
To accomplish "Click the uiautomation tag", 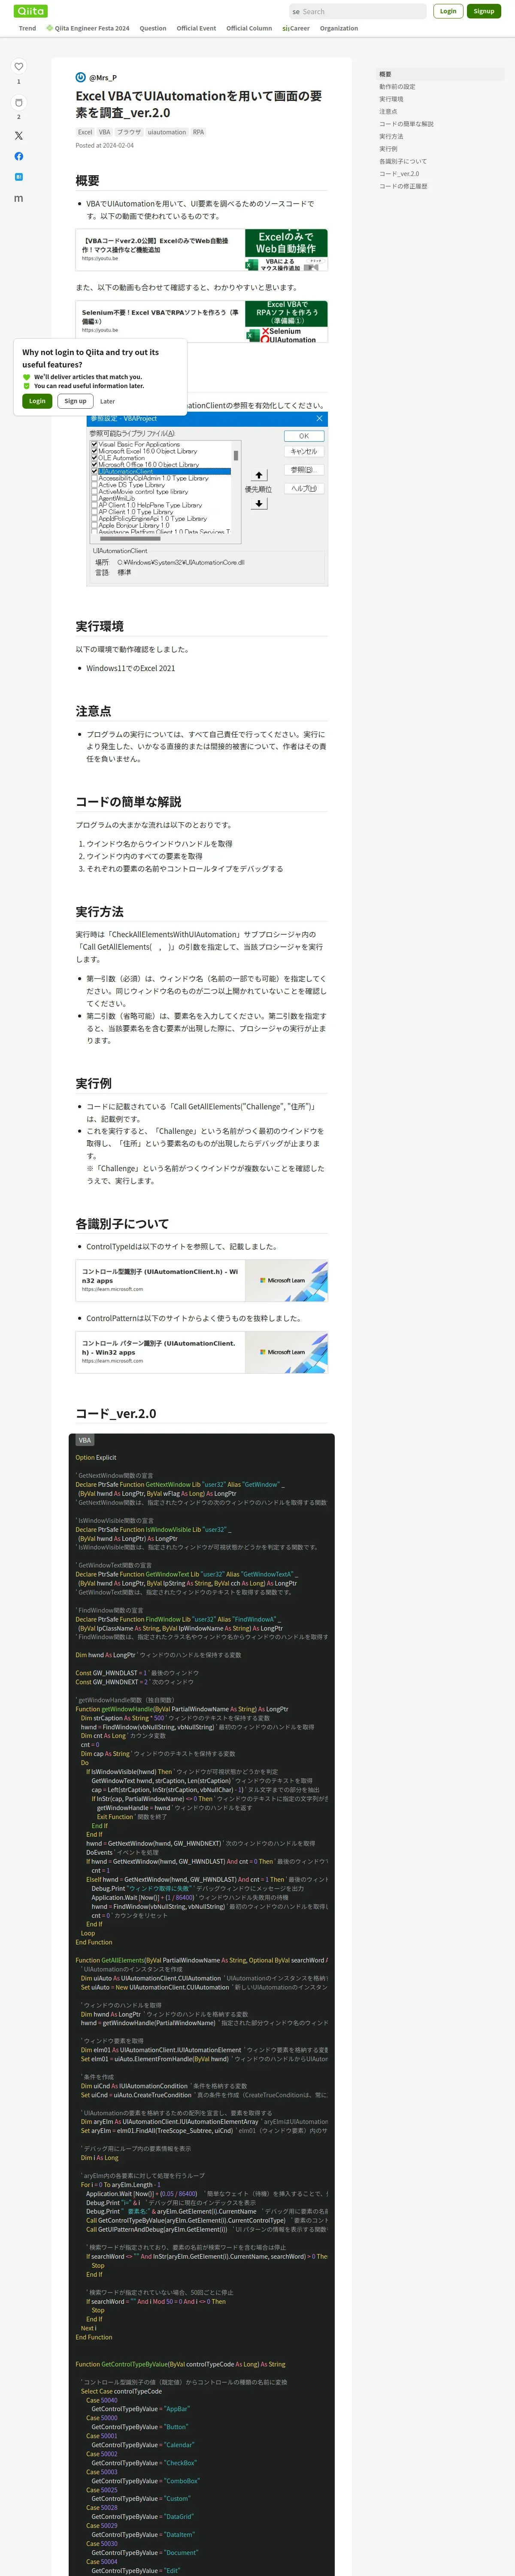I will 167,132.
